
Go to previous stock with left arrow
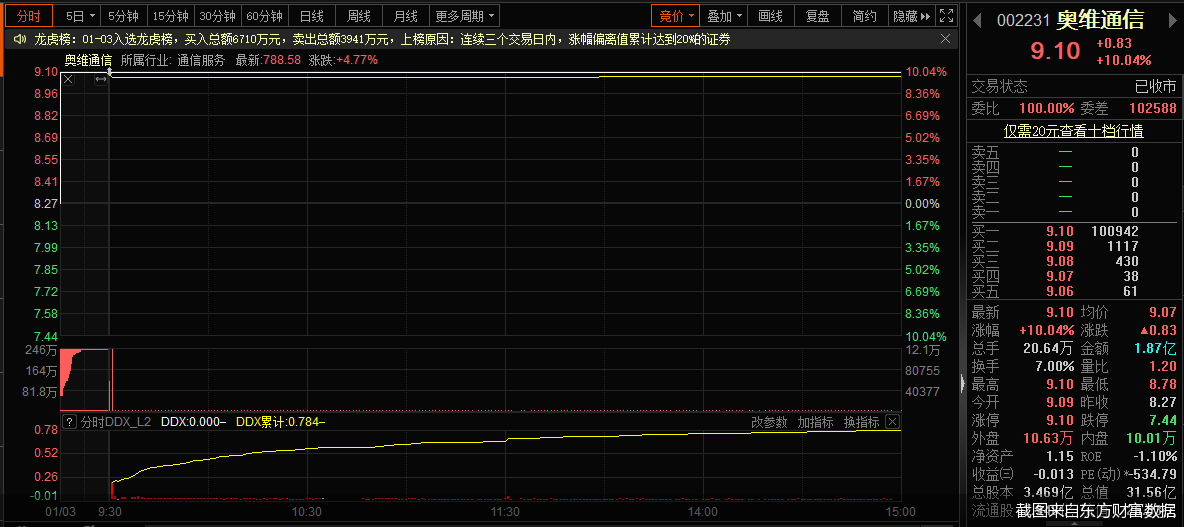tap(978, 22)
